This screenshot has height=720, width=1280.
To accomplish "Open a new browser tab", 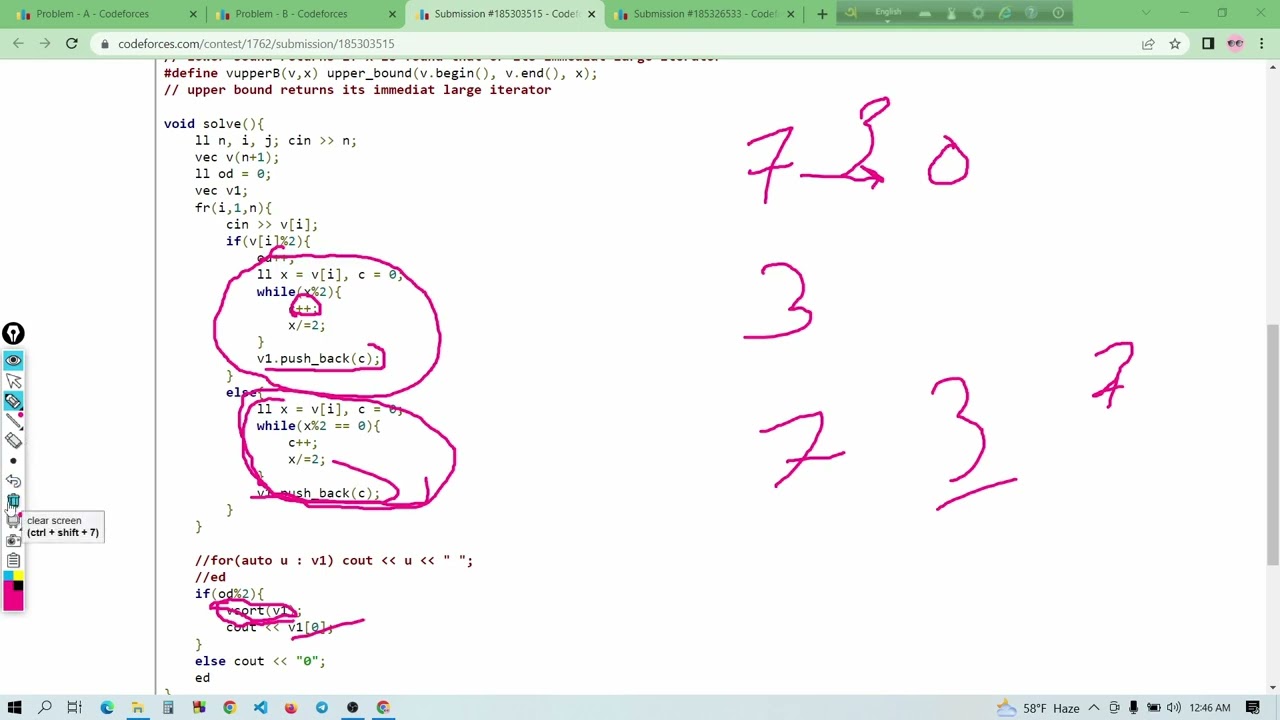I will 822,14.
